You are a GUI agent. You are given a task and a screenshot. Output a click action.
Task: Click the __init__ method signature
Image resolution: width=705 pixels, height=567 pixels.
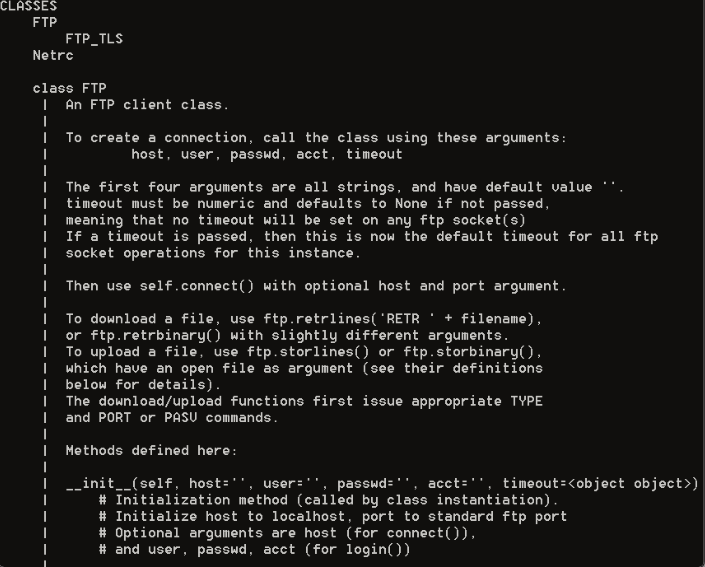[381, 484]
